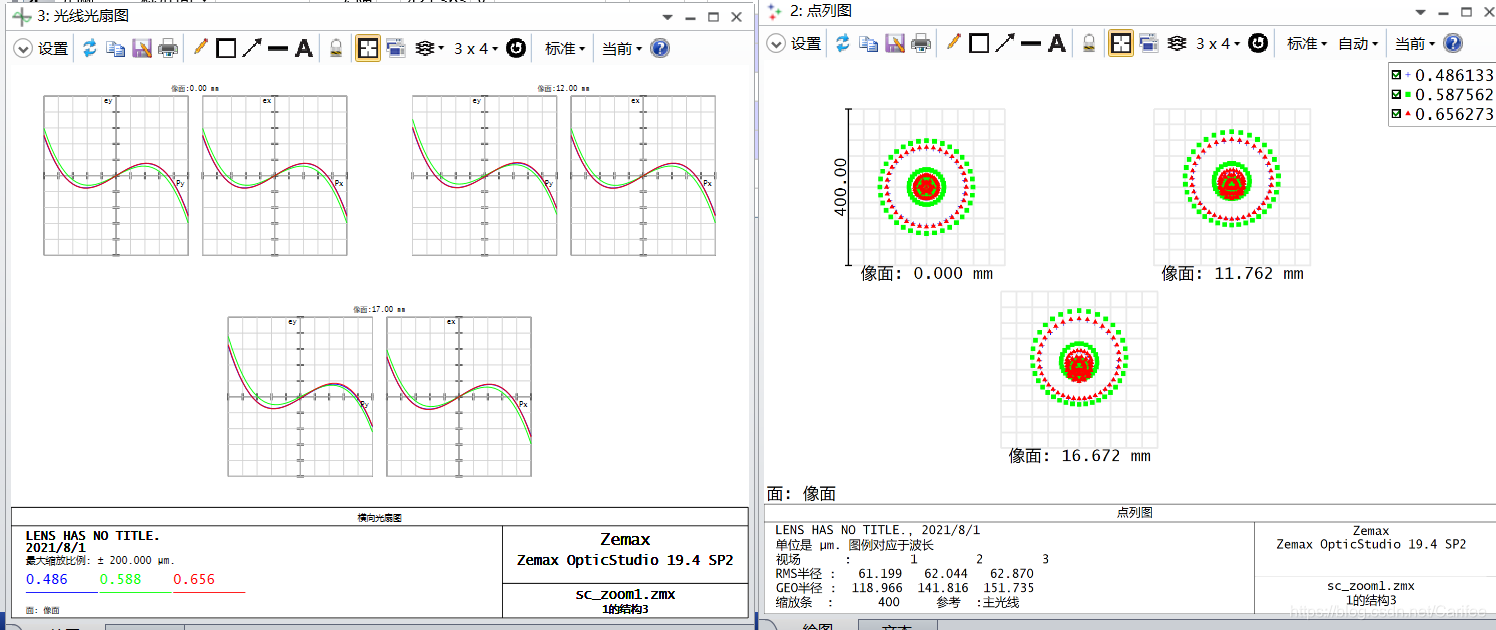Expand settings chevron in ray fan window

coord(23,48)
